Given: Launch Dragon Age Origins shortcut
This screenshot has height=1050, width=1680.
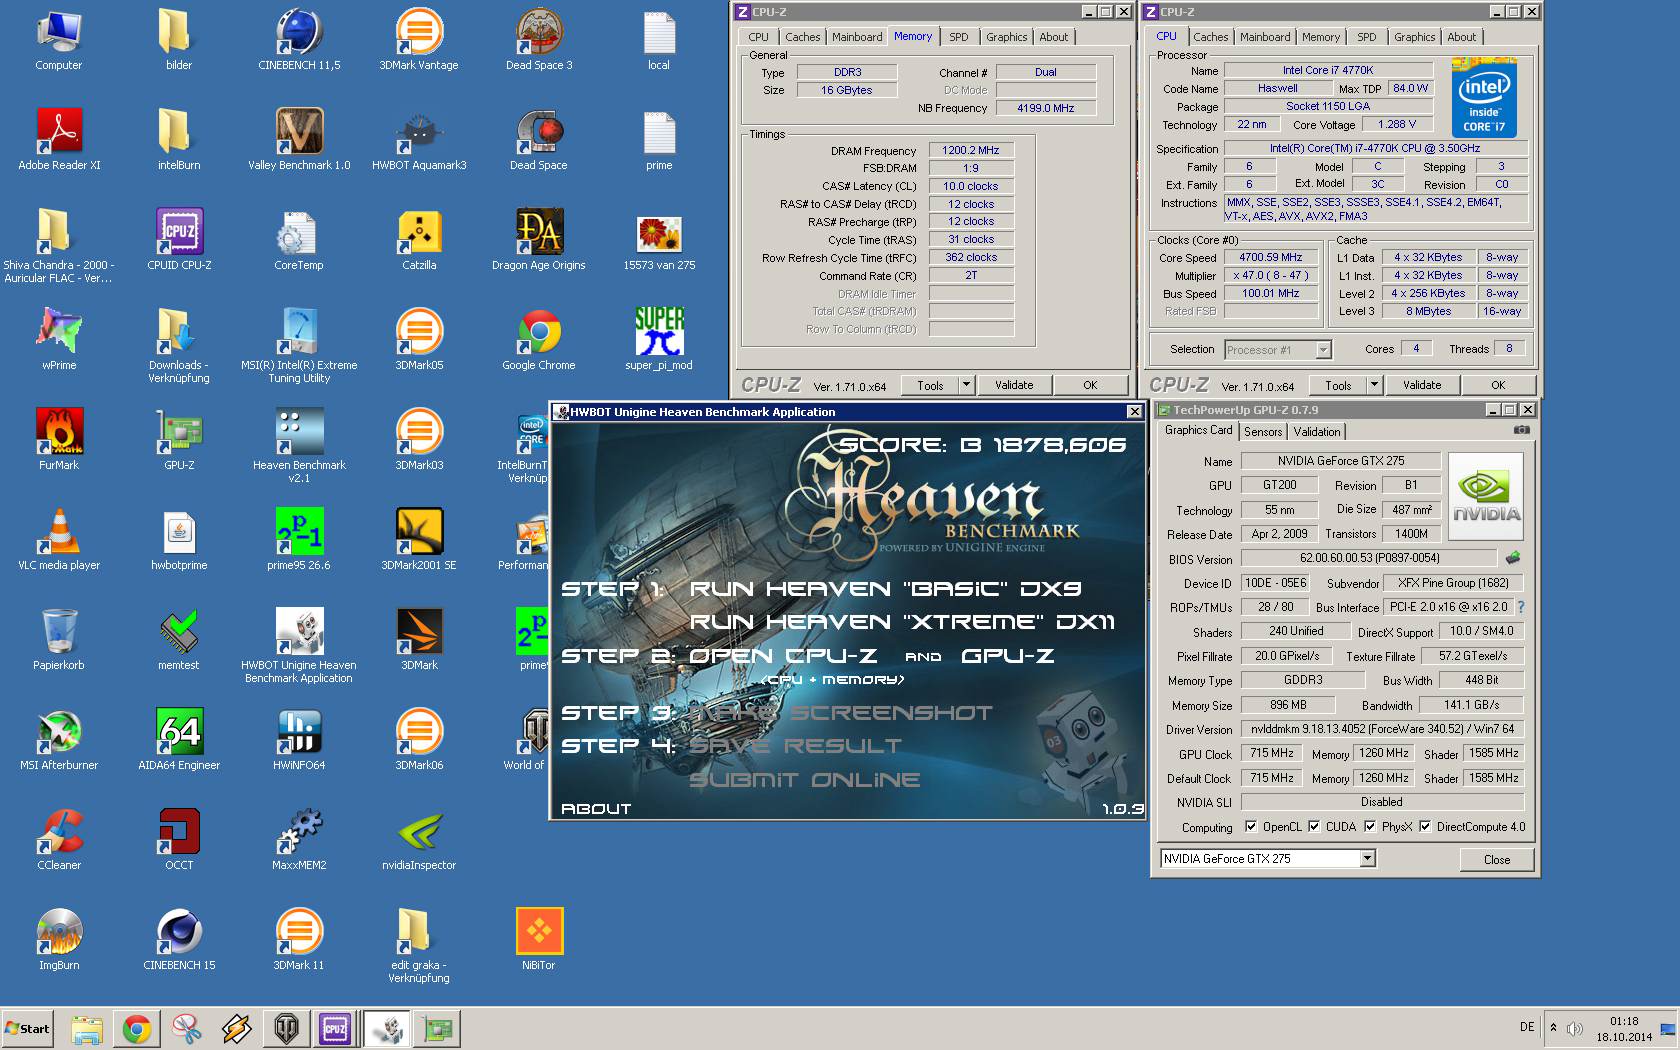Looking at the screenshot, I should [539, 240].
